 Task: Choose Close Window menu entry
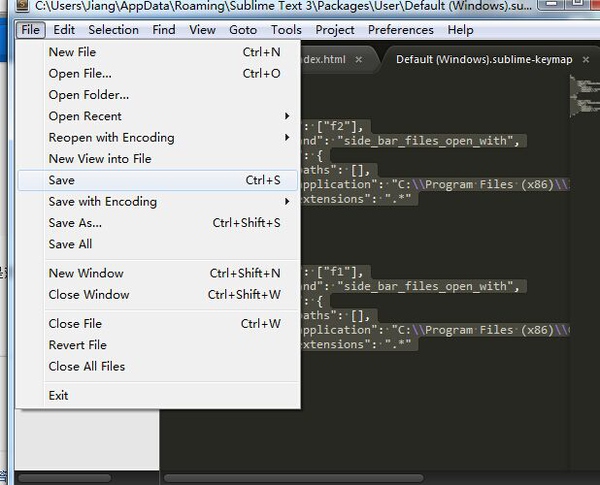tap(158, 295)
